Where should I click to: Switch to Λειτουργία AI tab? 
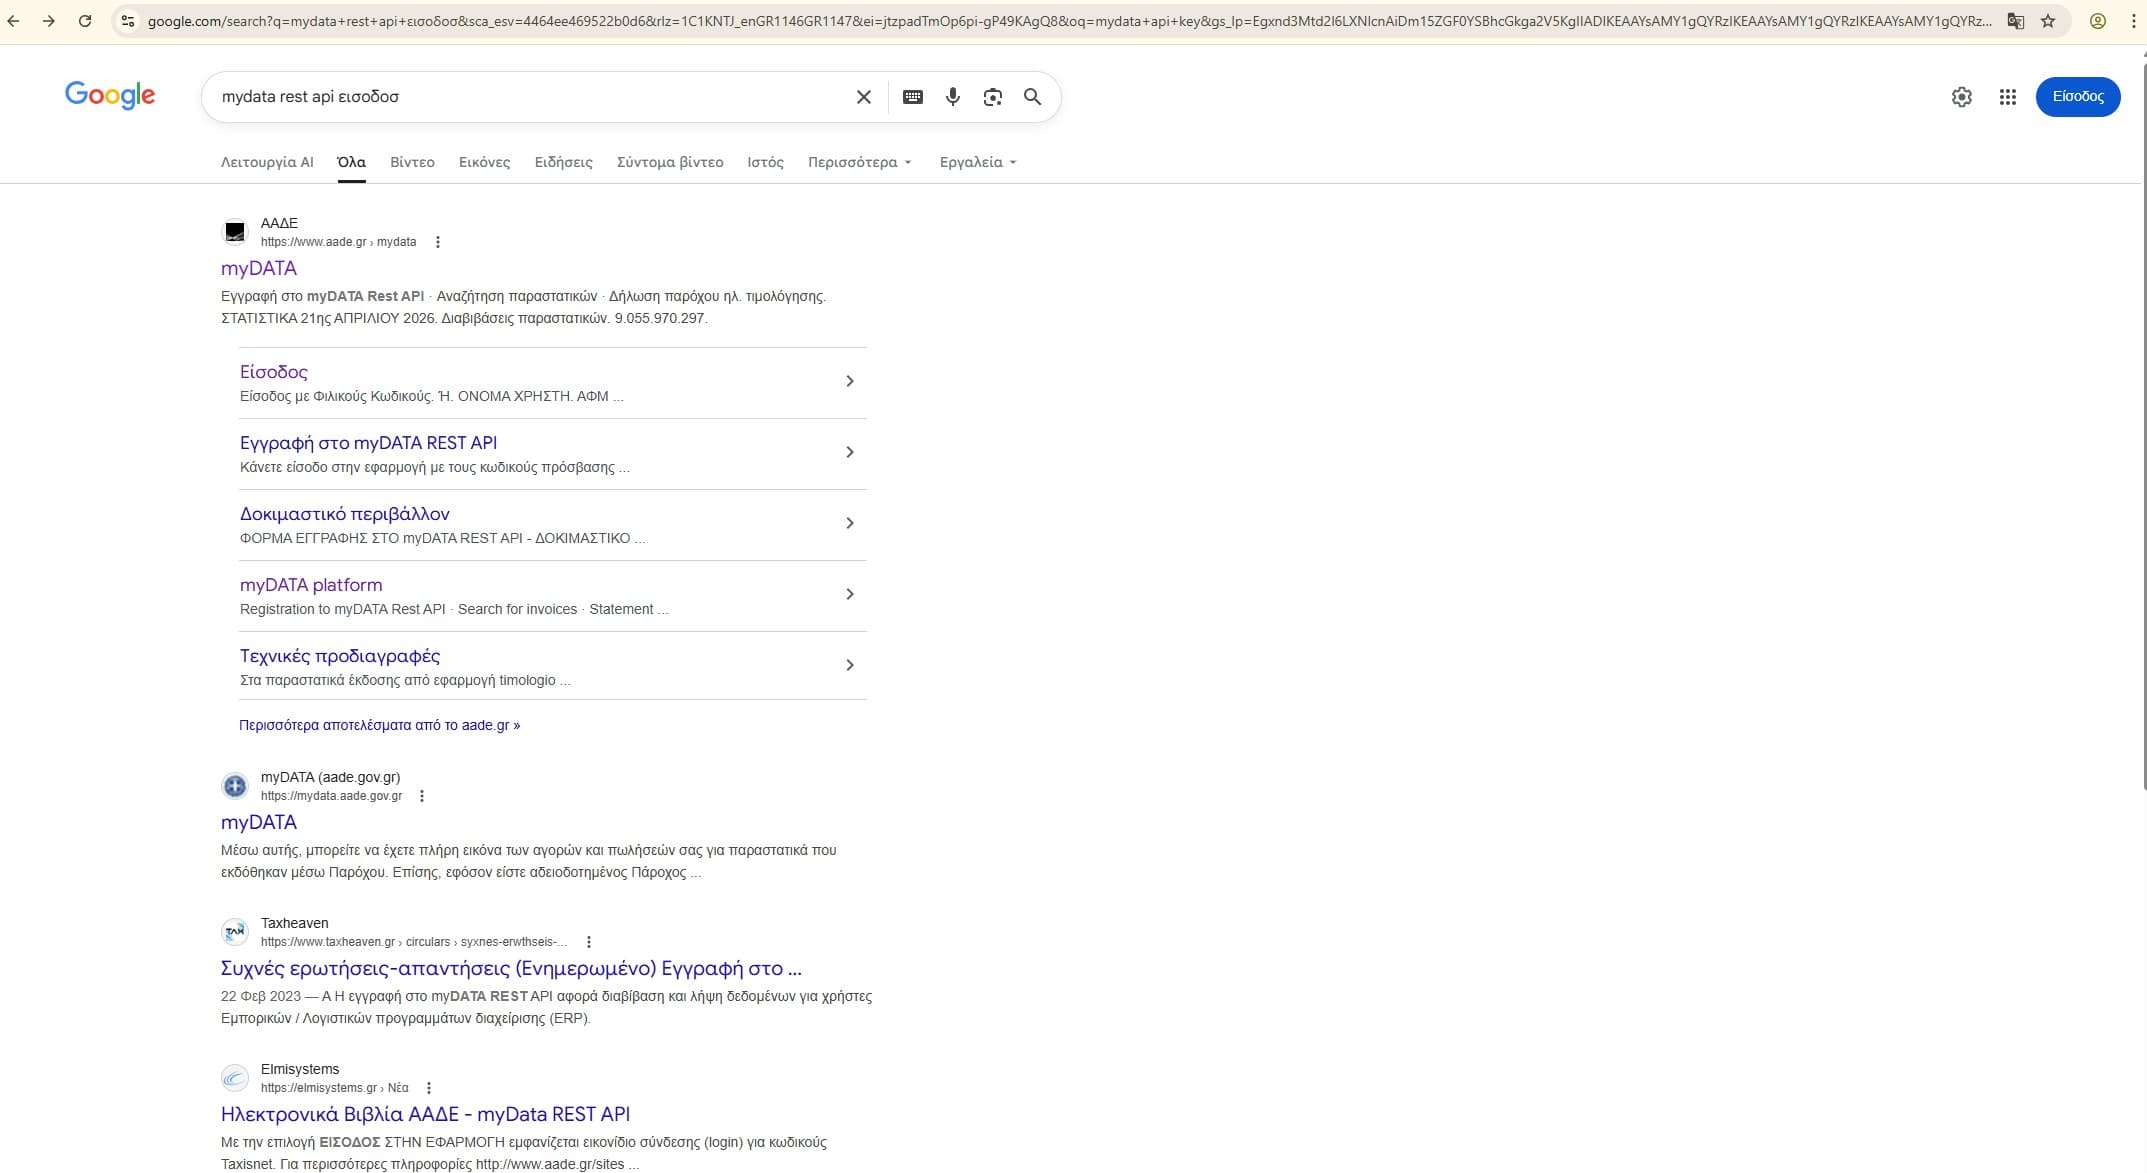267,162
